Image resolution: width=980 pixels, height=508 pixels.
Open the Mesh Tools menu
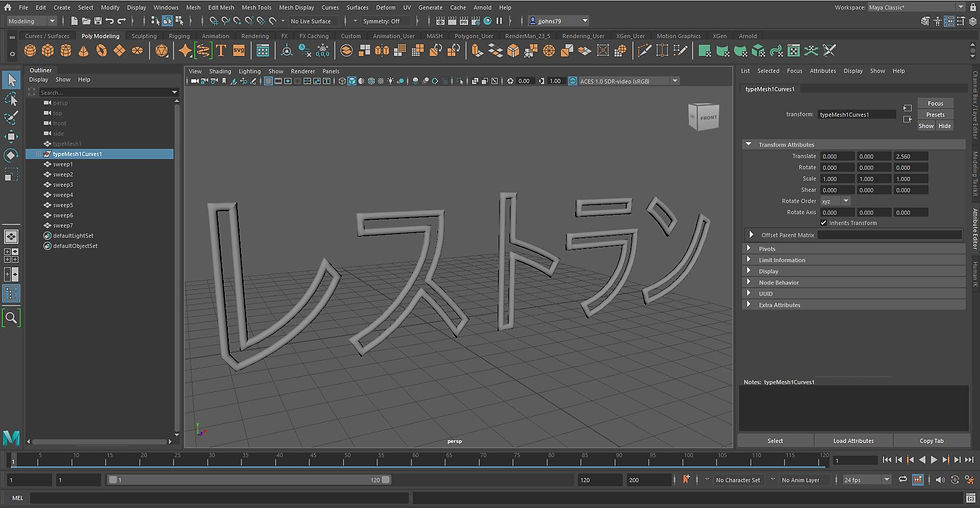(x=256, y=7)
